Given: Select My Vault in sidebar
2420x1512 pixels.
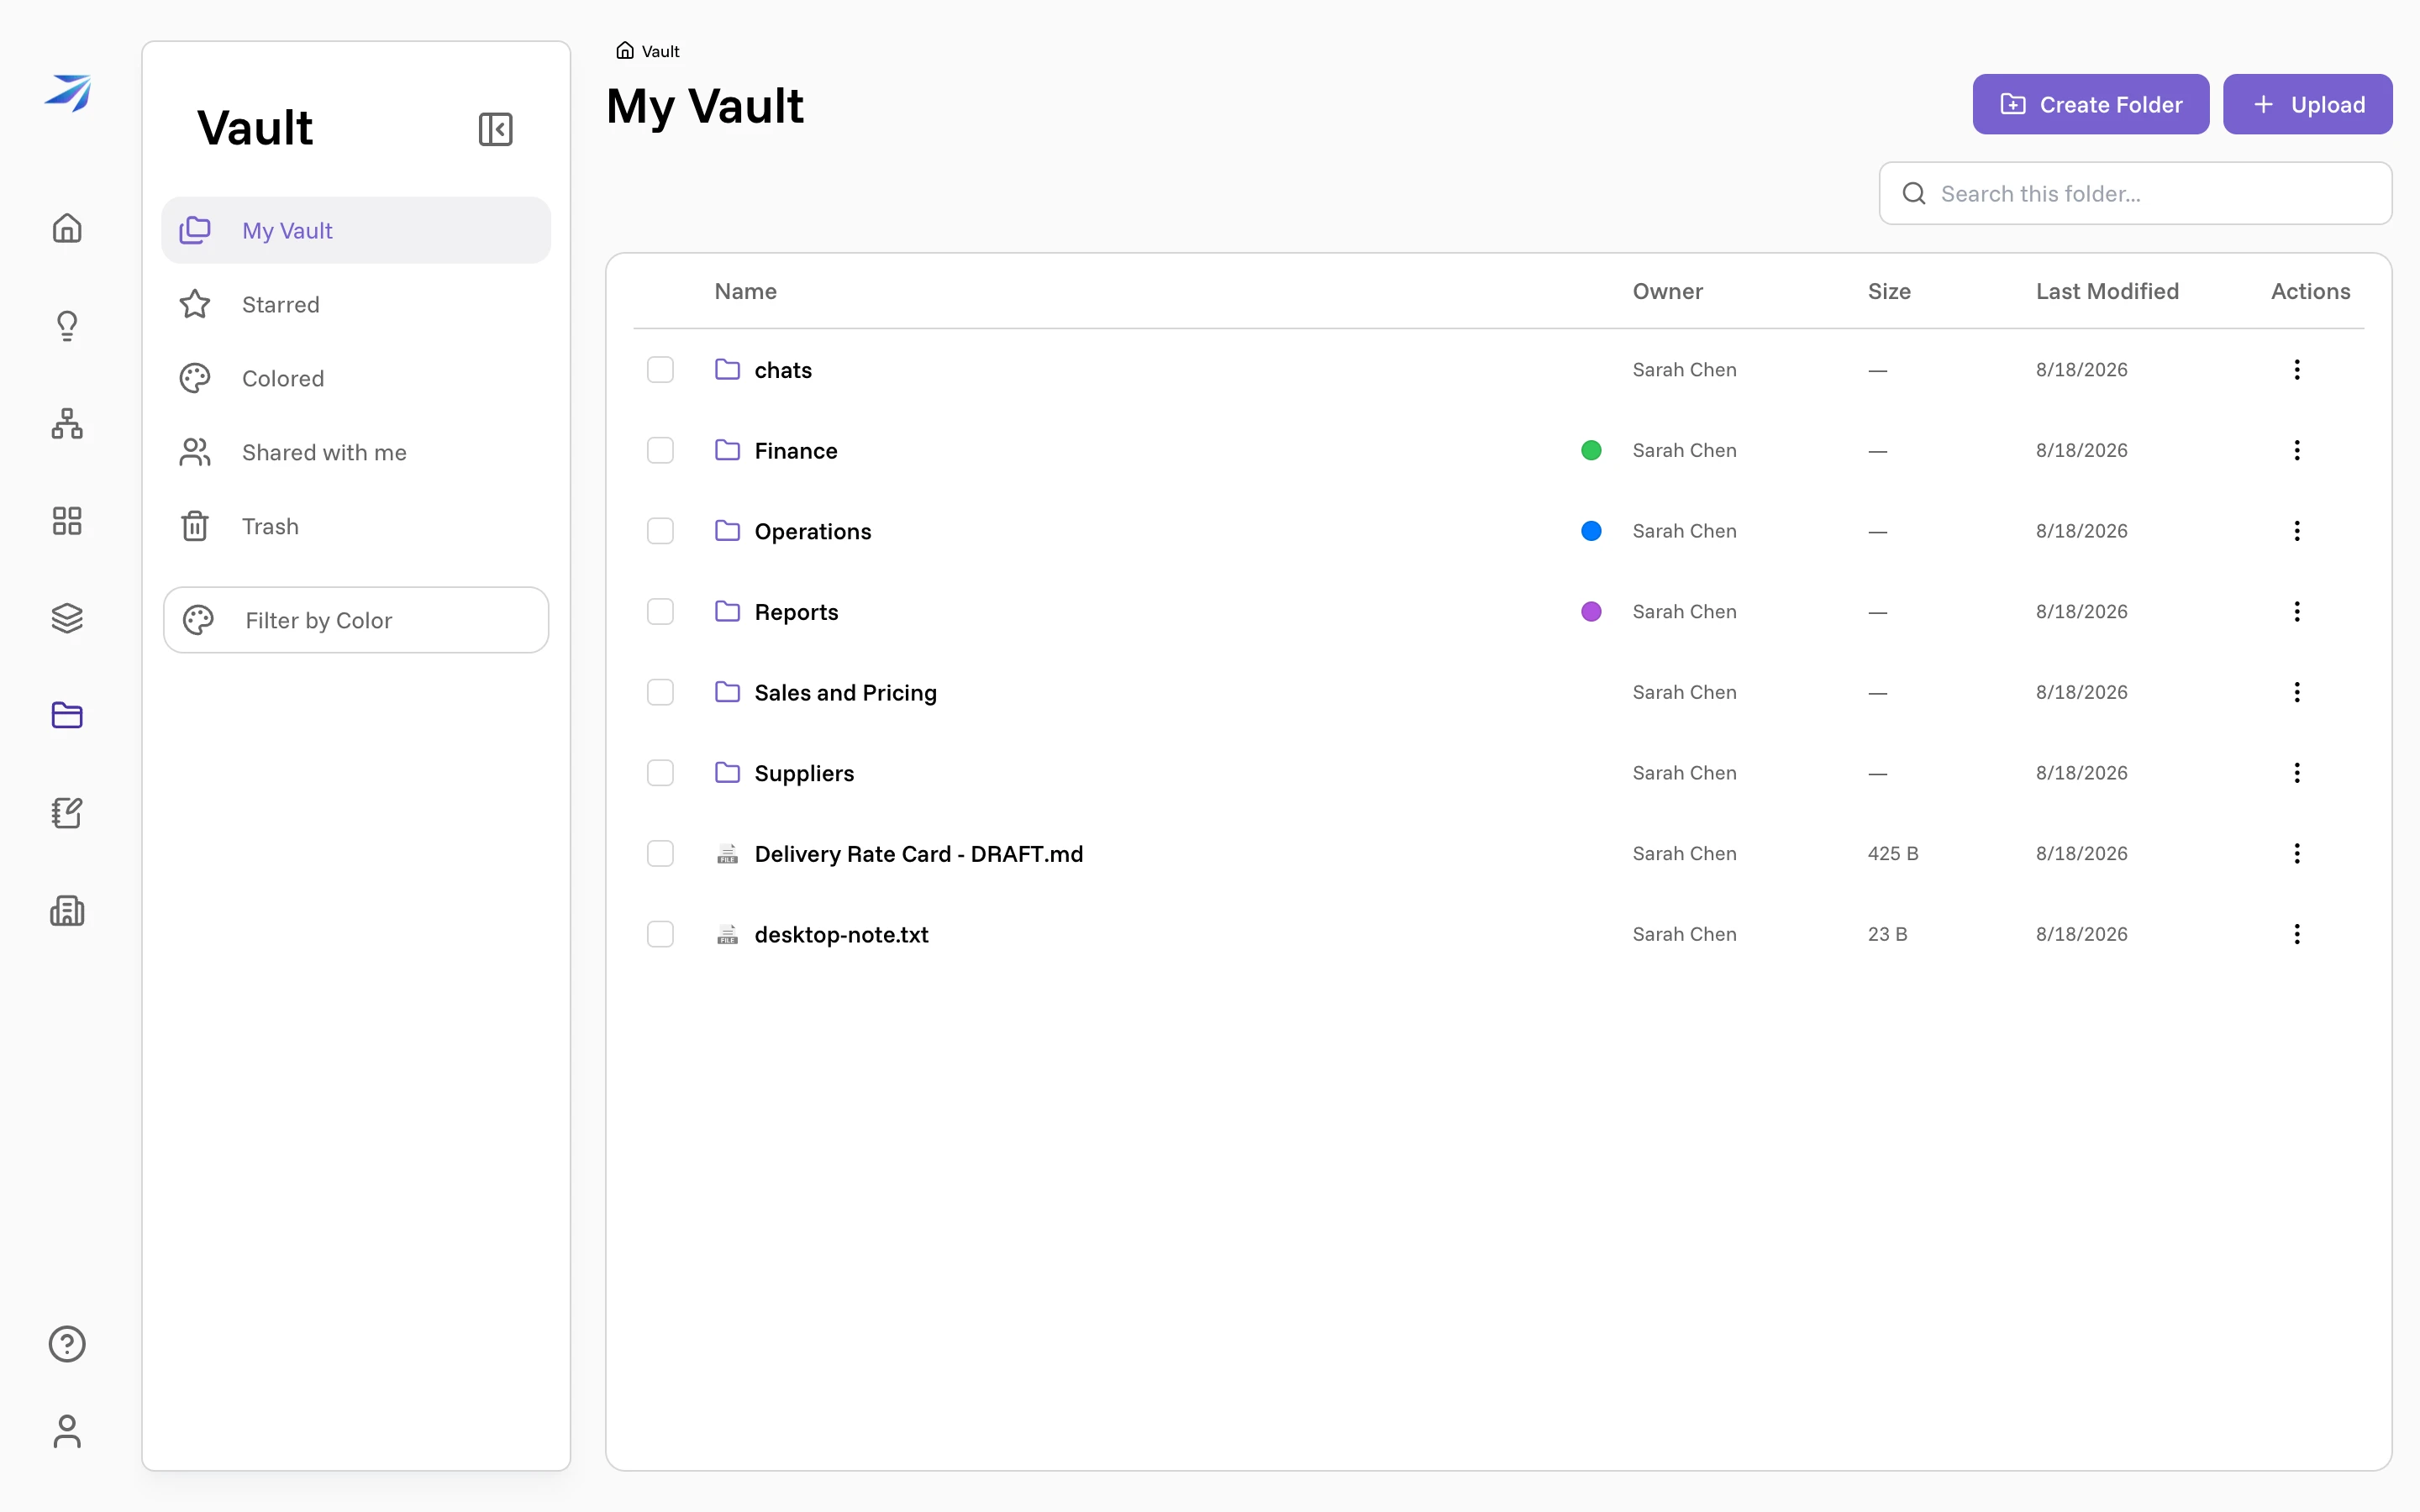Looking at the screenshot, I should point(356,230).
